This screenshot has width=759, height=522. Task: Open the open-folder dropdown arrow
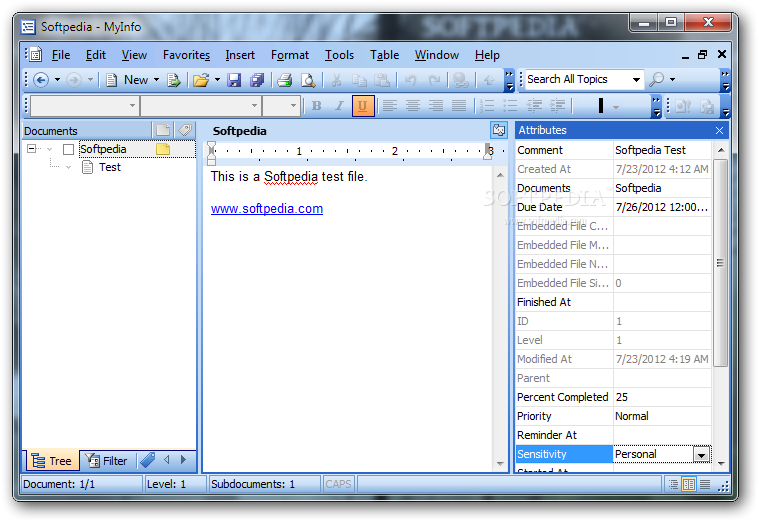tap(217, 79)
